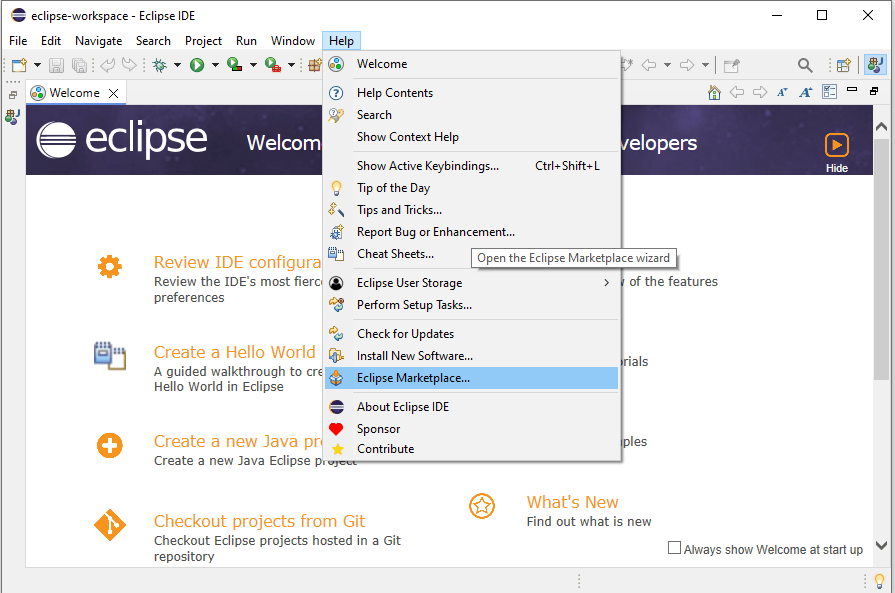This screenshot has width=895, height=593.
Task: Open the Project menu
Action: 203,41
